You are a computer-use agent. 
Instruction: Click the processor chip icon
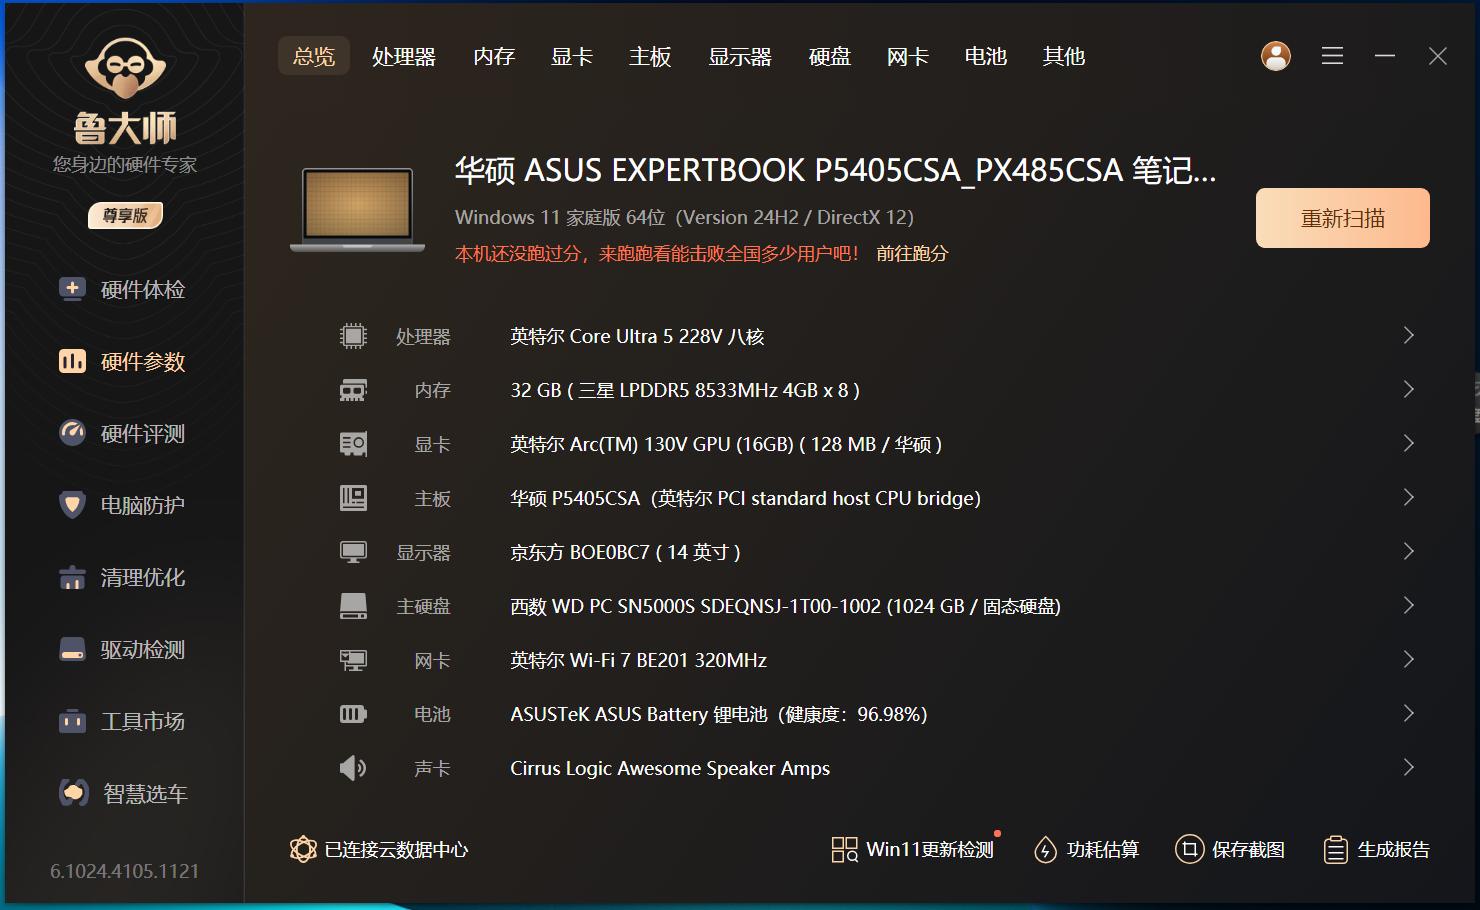[x=353, y=336]
